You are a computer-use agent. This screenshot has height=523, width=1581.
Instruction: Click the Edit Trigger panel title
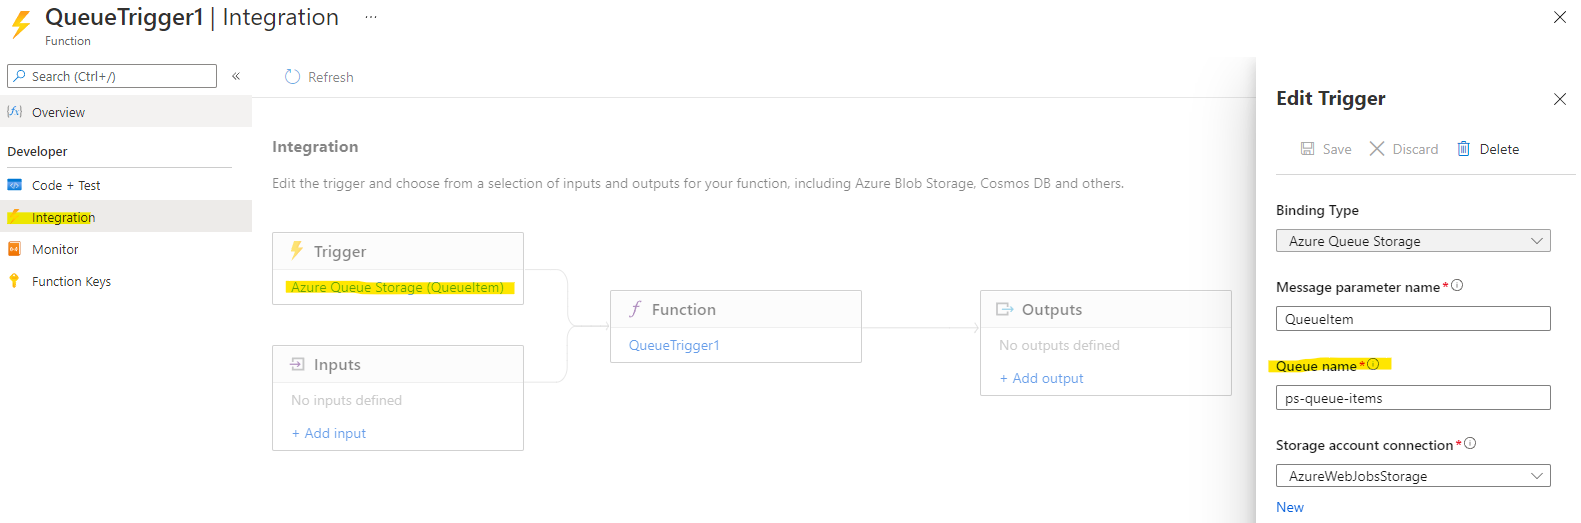coord(1331,98)
